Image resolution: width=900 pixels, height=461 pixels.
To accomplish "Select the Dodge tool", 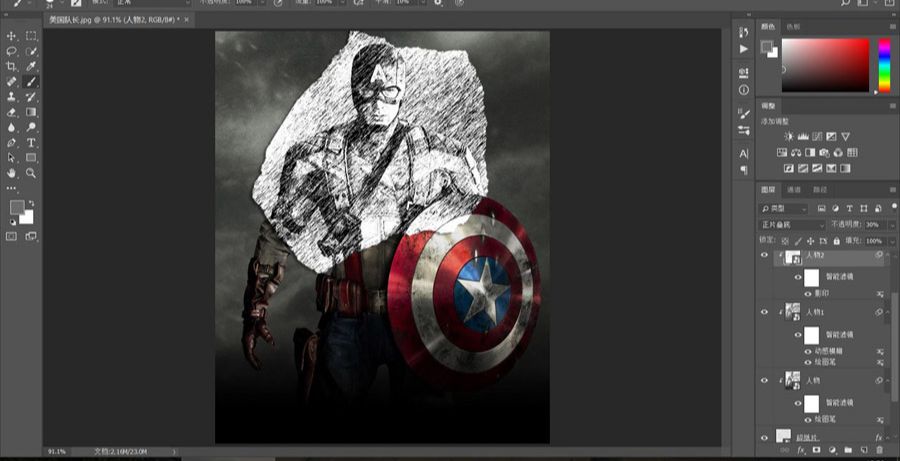I will click(x=31, y=127).
